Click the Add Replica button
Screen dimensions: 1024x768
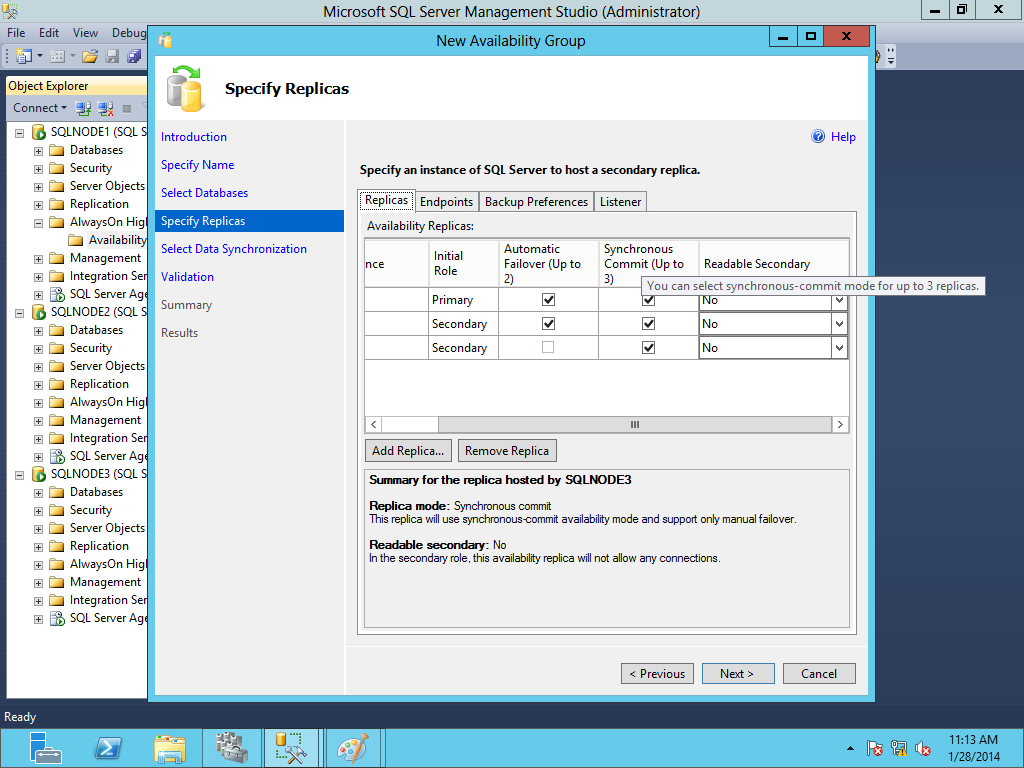(408, 451)
